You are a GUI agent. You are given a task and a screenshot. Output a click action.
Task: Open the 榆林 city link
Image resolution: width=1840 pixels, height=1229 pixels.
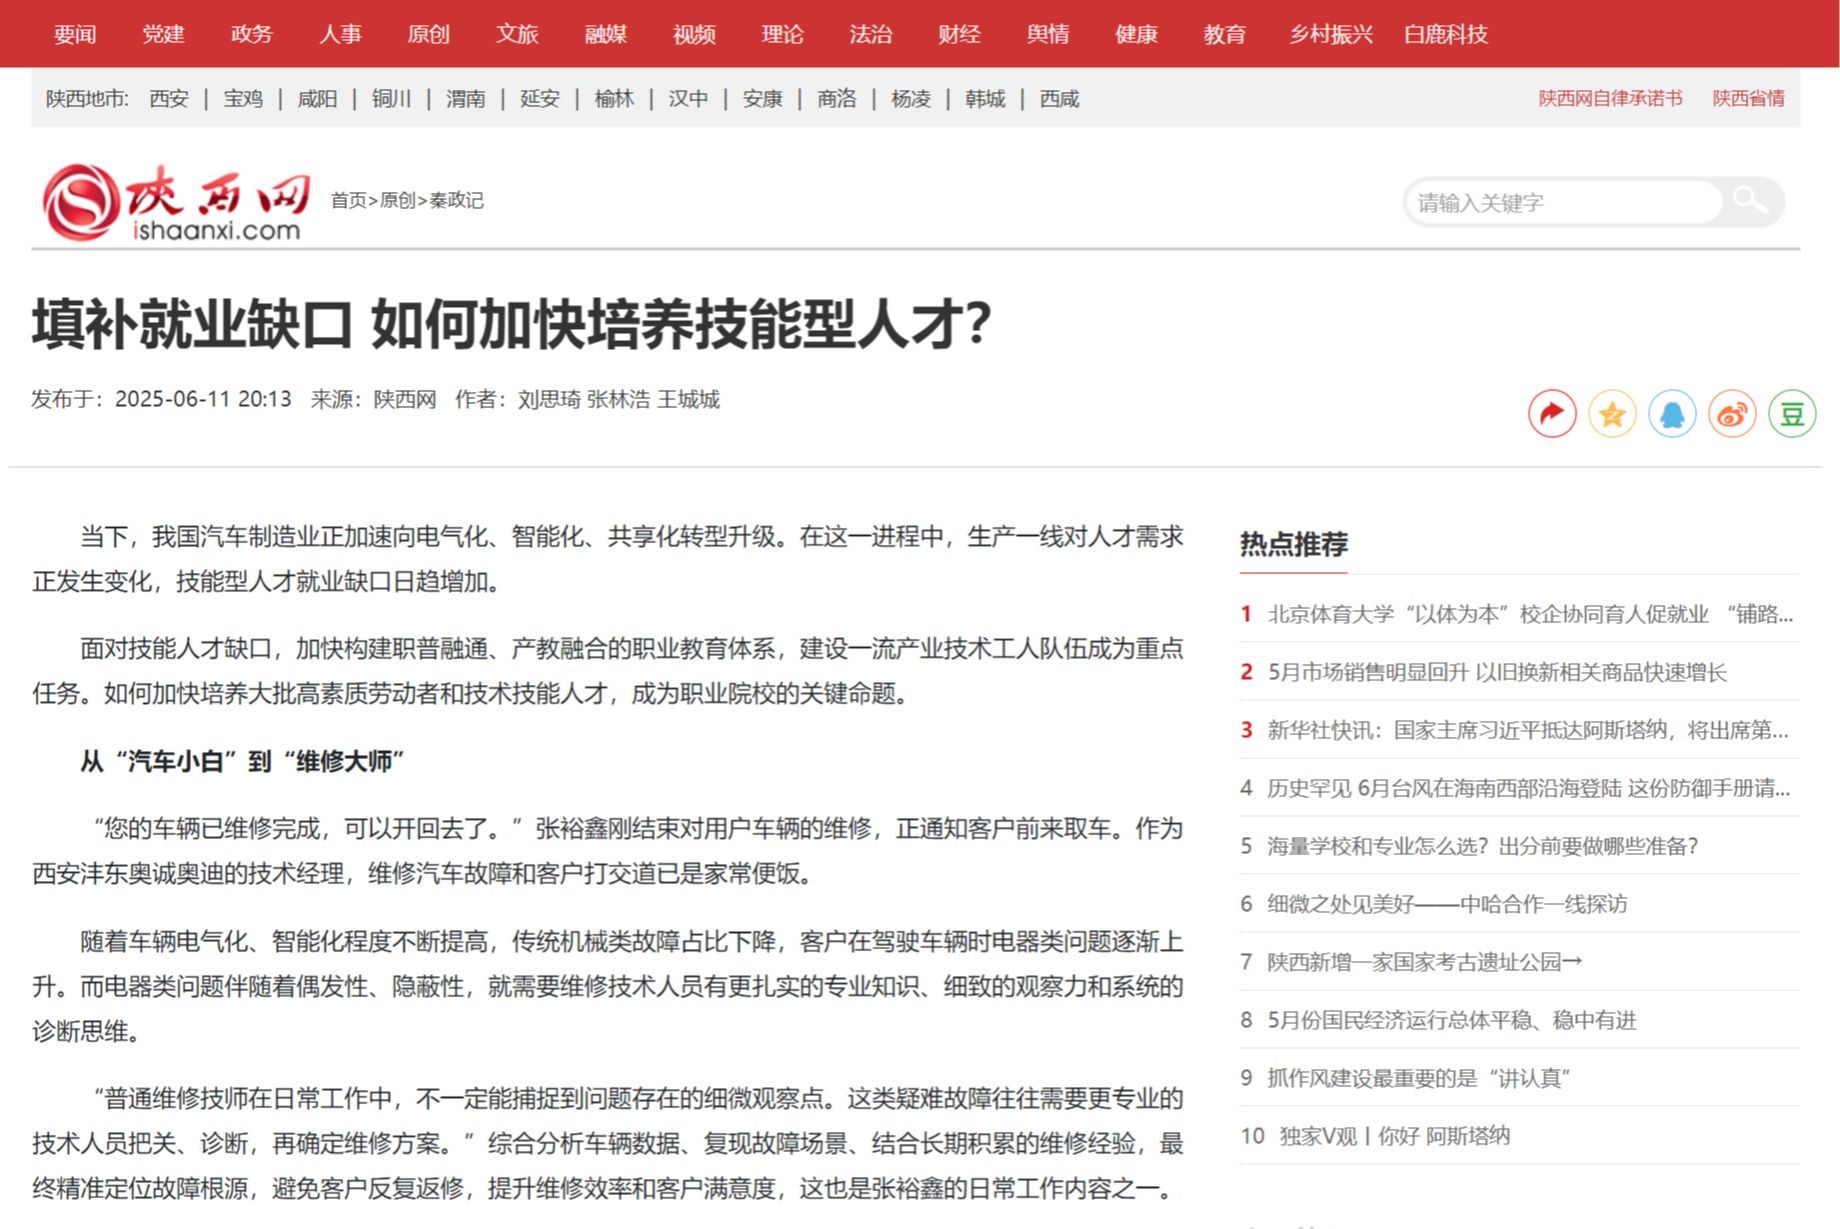pyautogui.click(x=614, y=98)
